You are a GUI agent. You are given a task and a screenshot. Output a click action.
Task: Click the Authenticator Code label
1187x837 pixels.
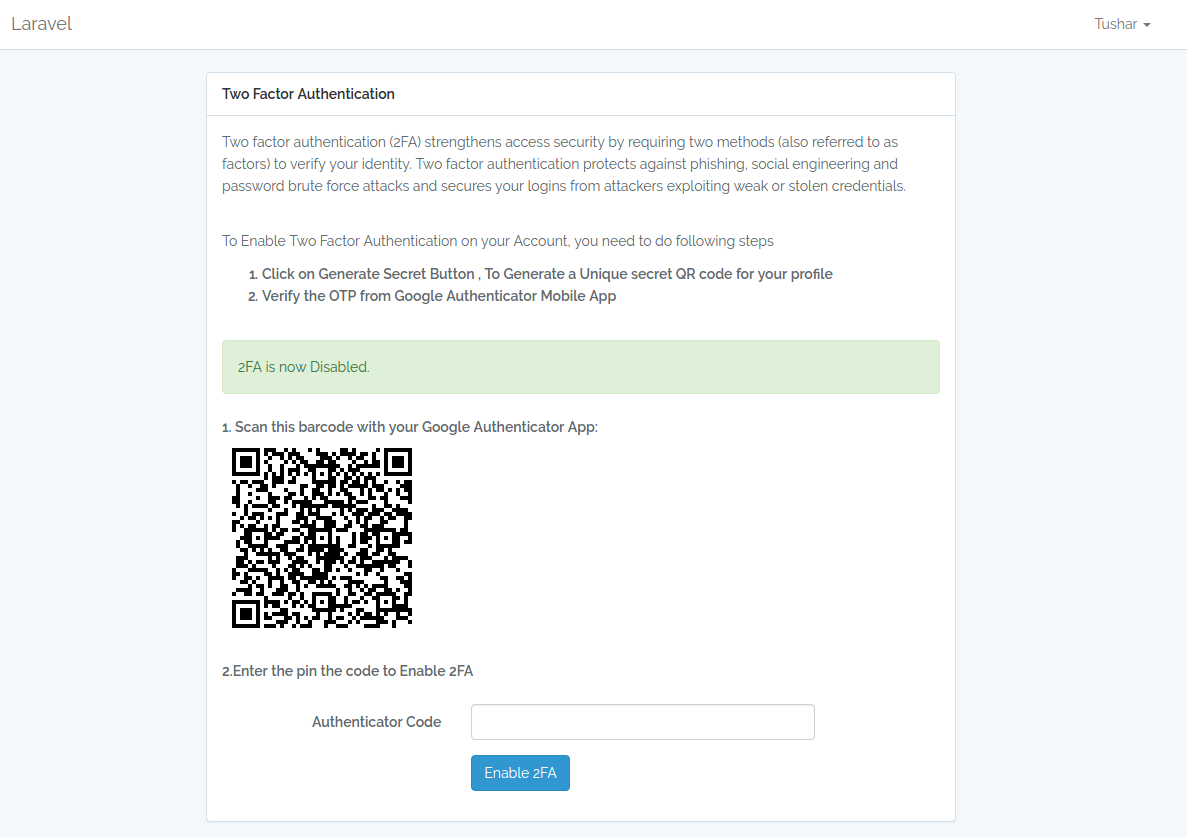376,722
